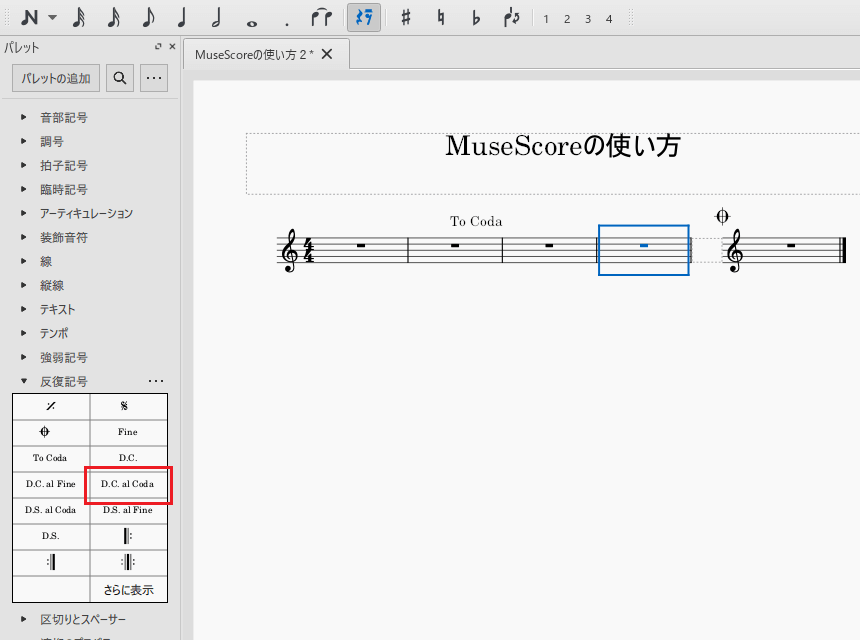Image resolution: width=860 pixels, height=640 pixels.
Task: Apply sharp accidental
Action: (x=405, y=18)
